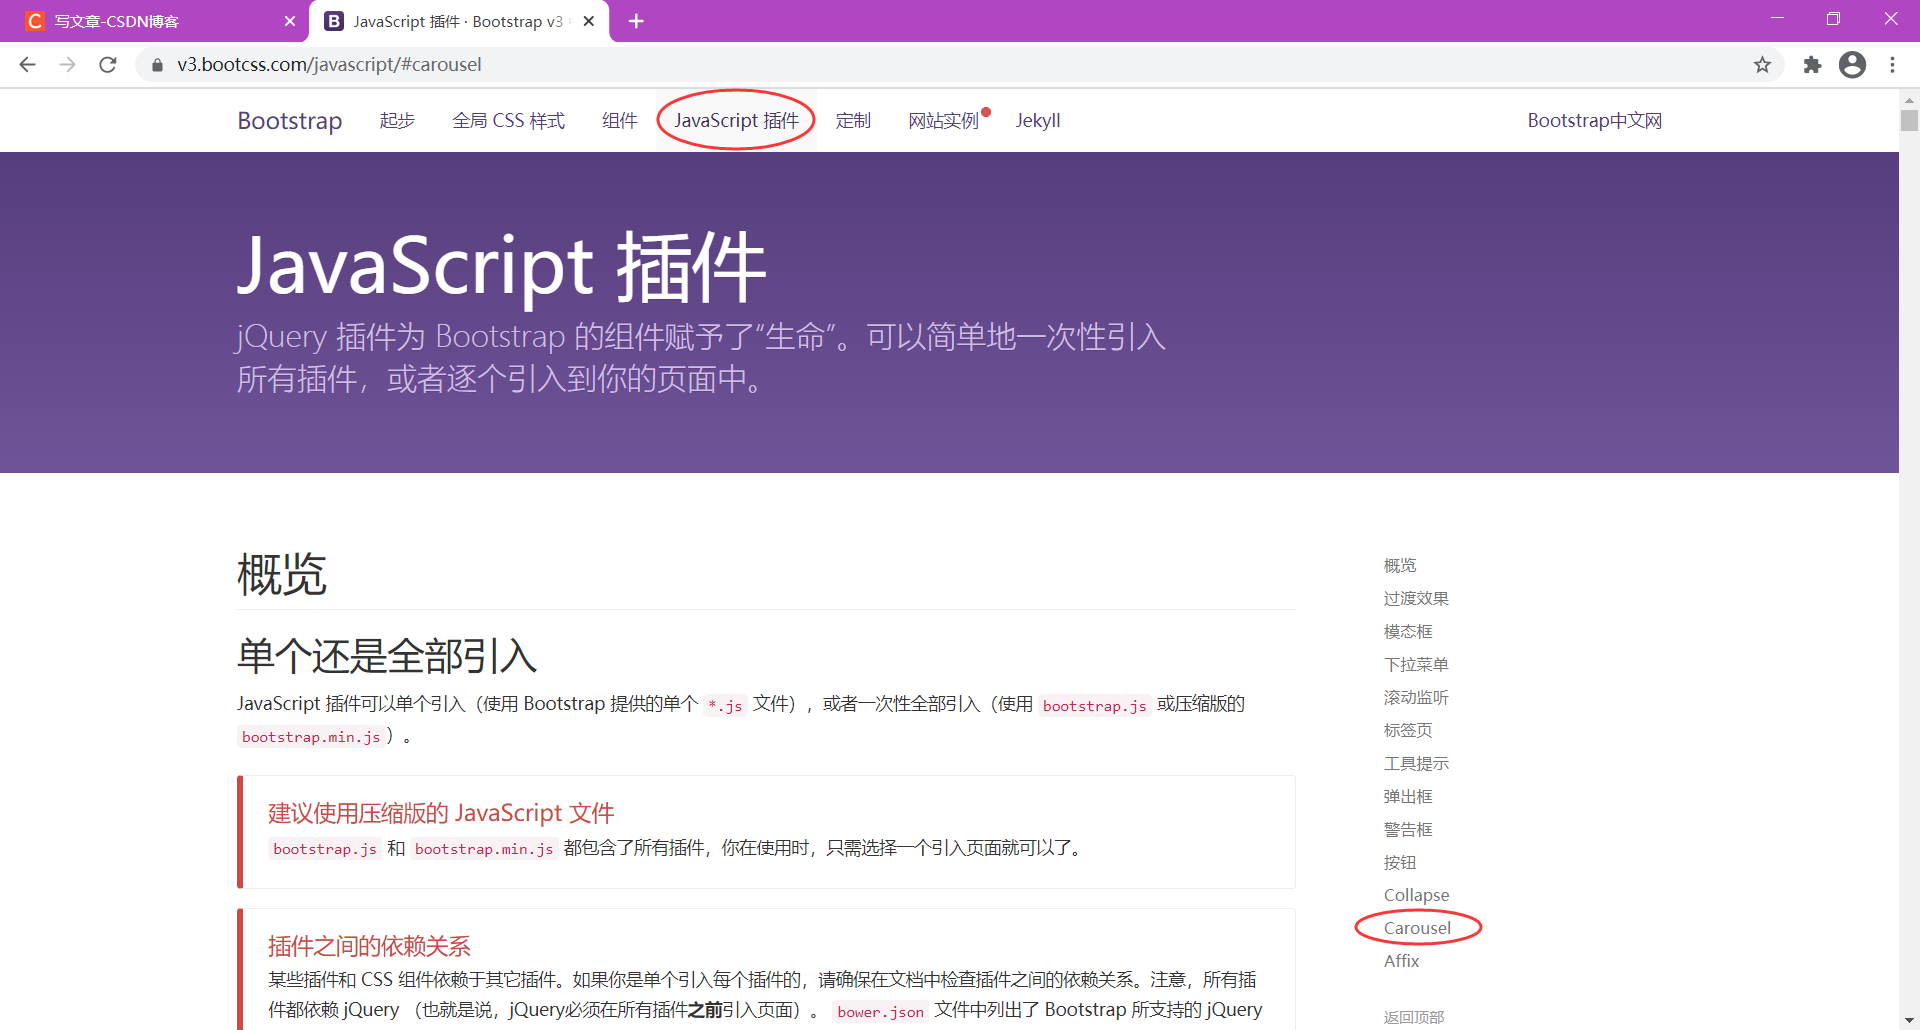Click the page title JavaScript 插件 in banner
The width and height of the screenshot is (1920, 1030).
pyautogui.click(x=501, y=267)
